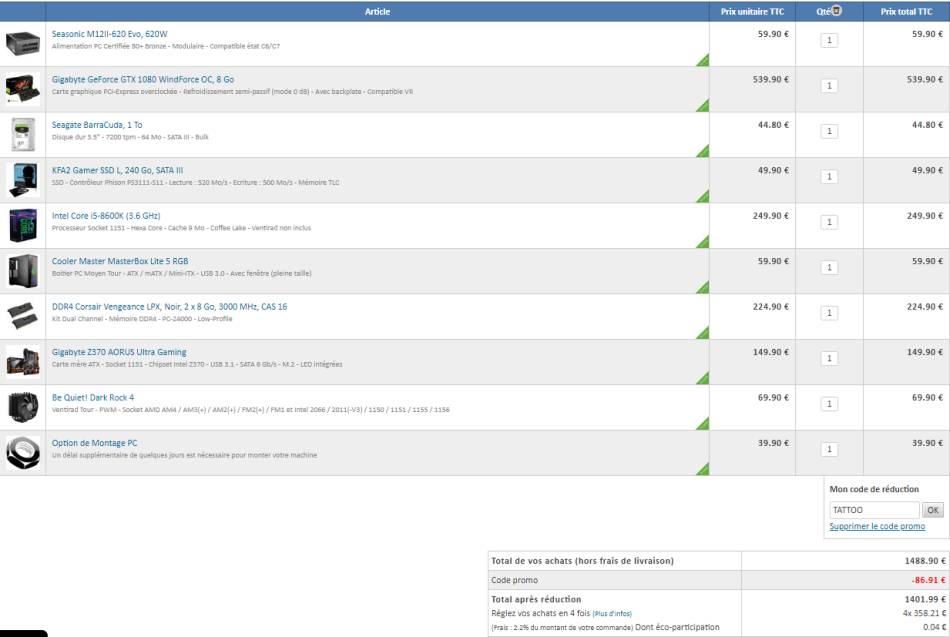Edit the quantity for Corsair Vengeance LPX

point(829,313)
